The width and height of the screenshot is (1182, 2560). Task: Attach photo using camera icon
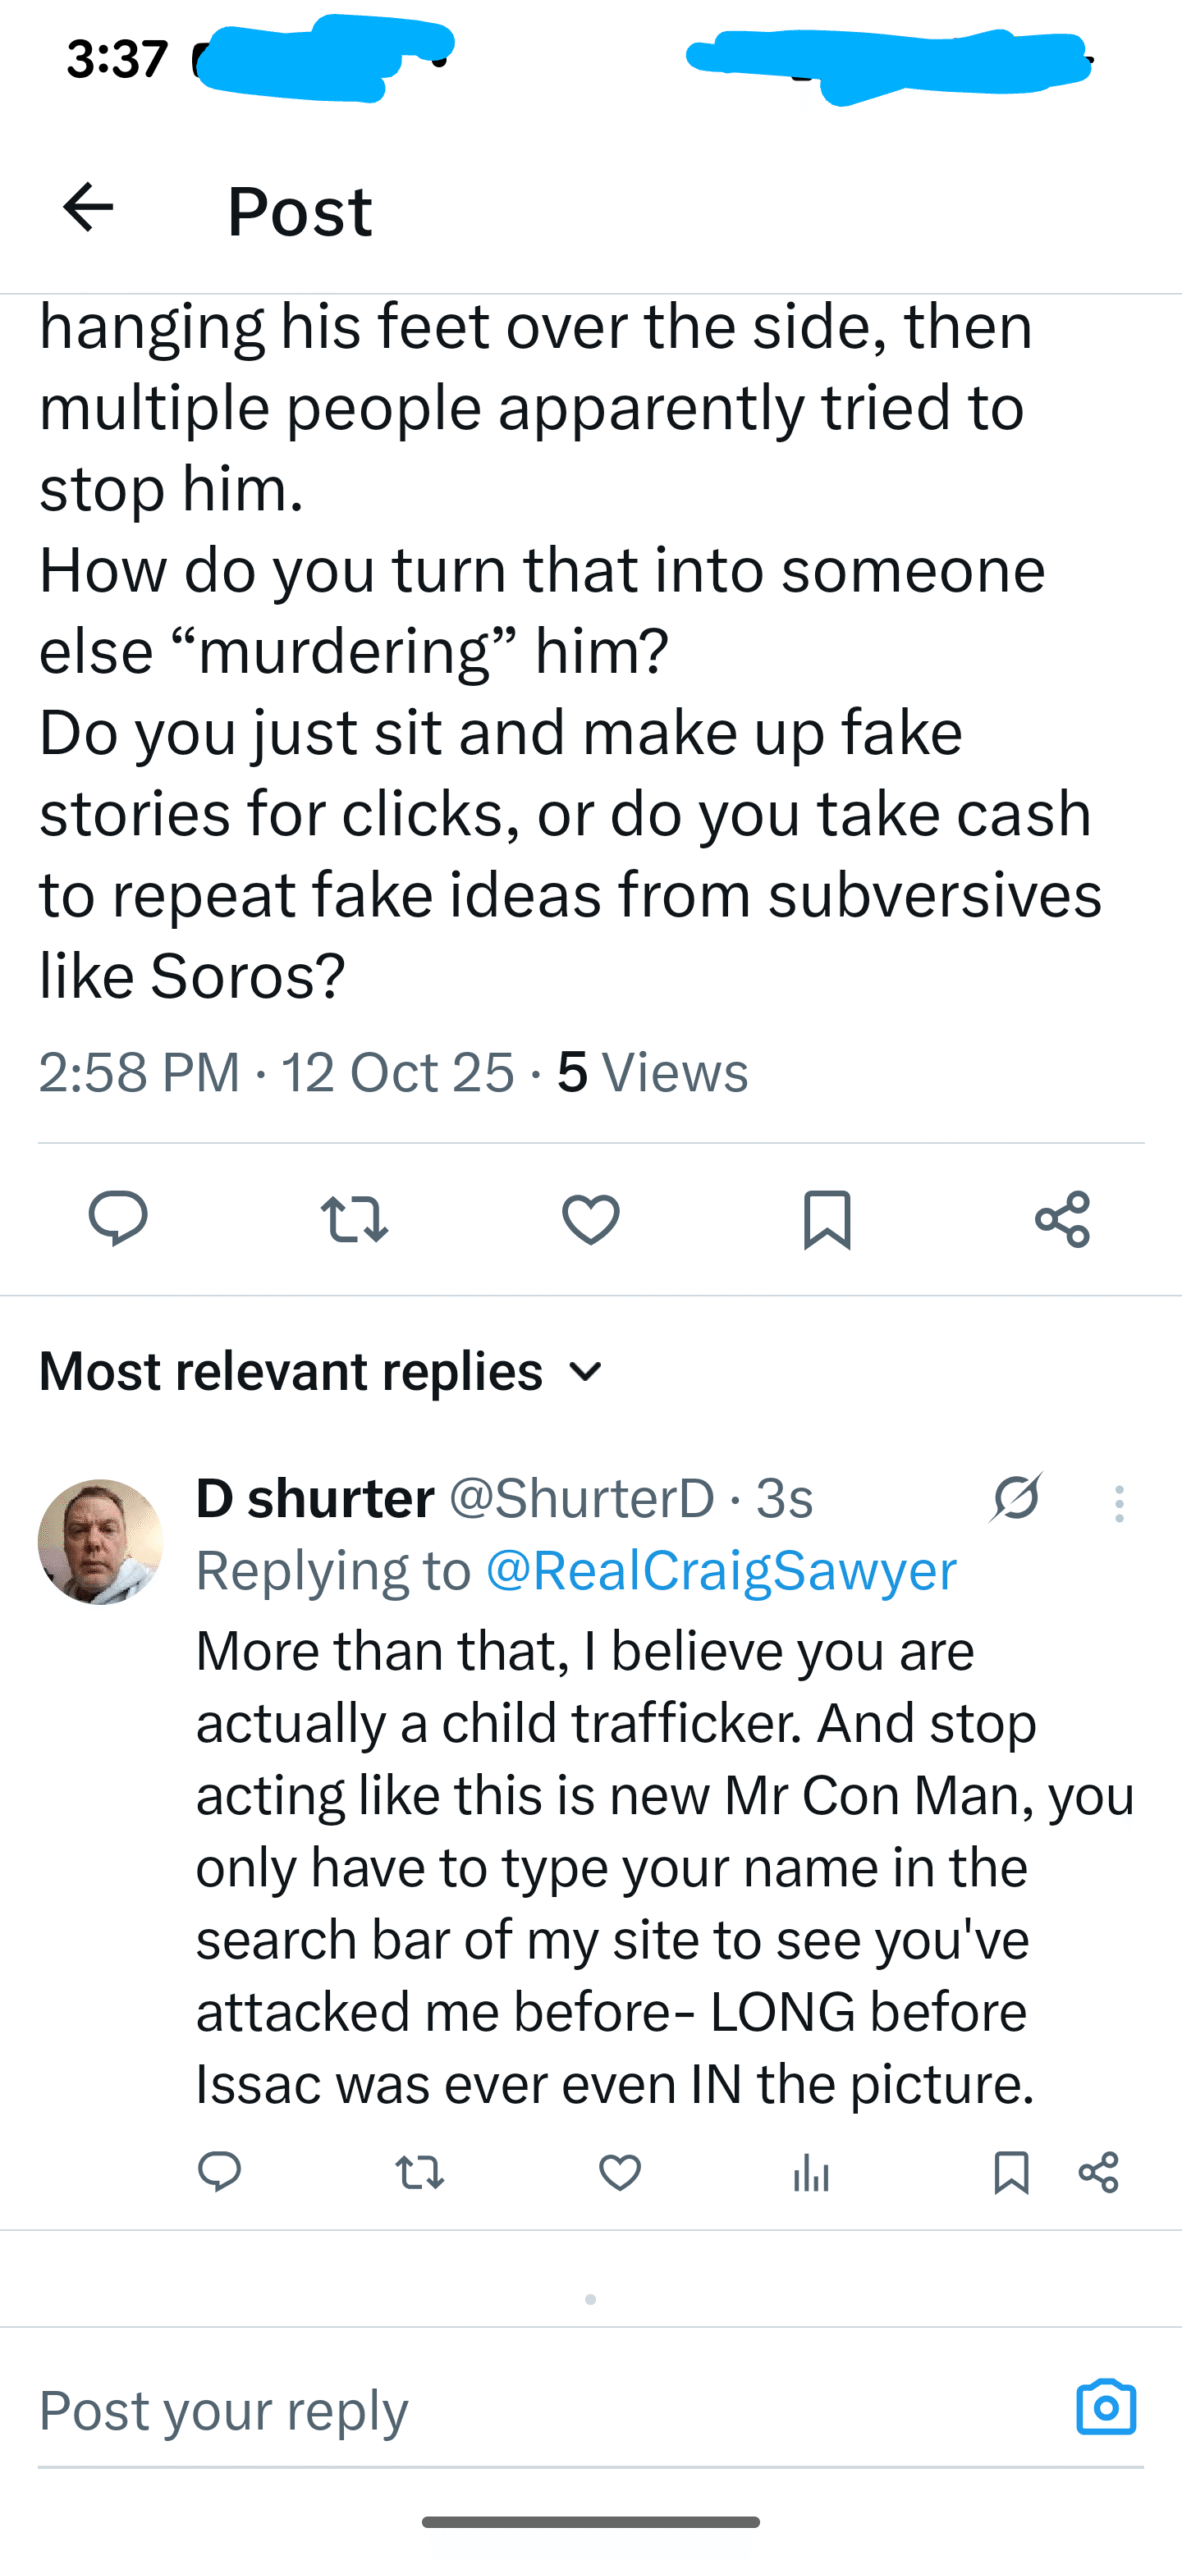tap(1106, 2408)
